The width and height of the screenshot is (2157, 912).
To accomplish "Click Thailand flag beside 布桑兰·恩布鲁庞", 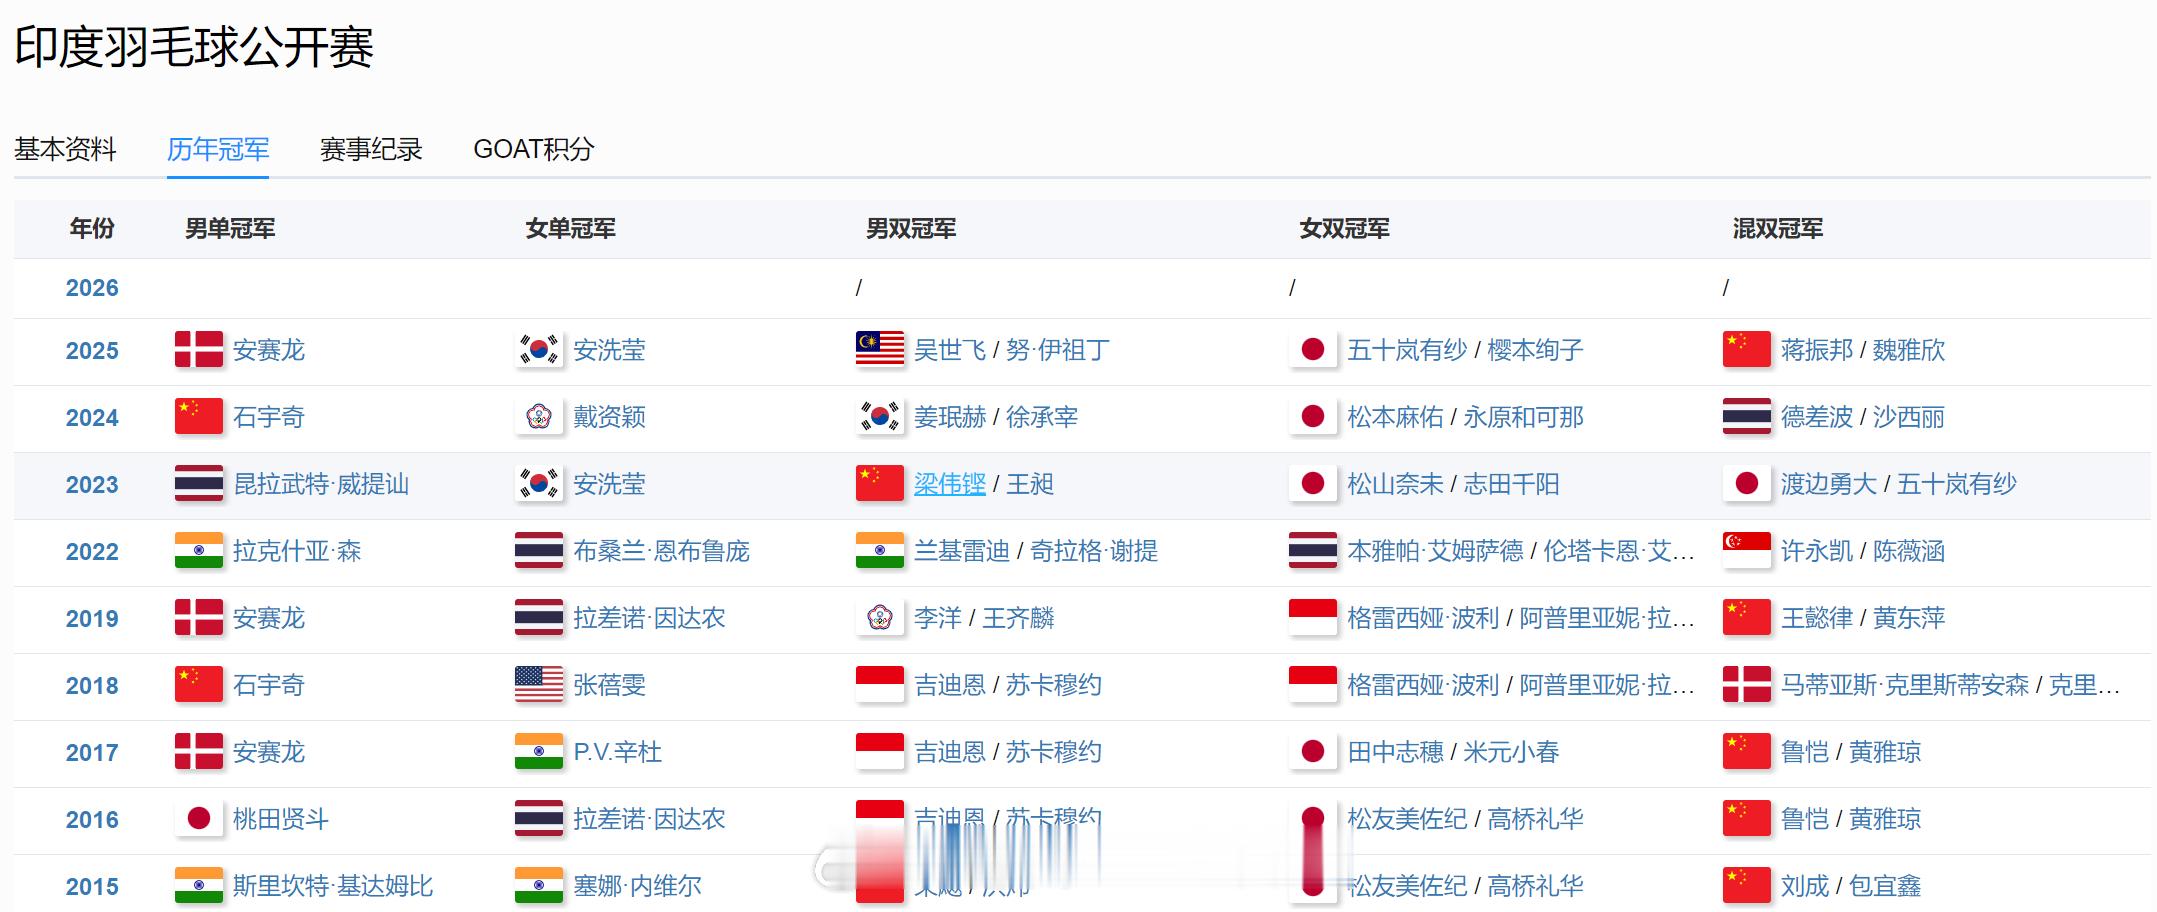I will pos(539,551).
